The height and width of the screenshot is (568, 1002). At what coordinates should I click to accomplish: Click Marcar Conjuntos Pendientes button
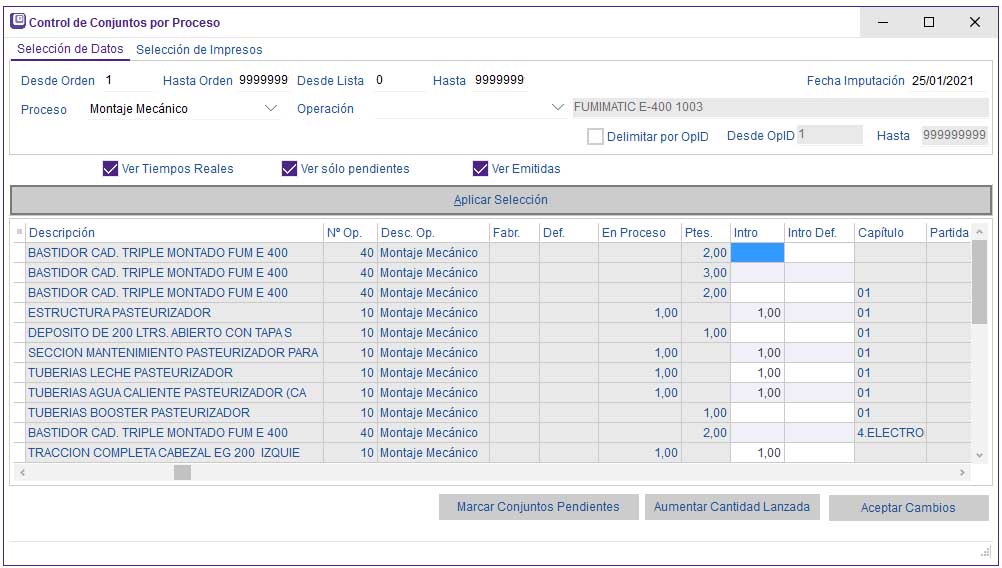538,507
